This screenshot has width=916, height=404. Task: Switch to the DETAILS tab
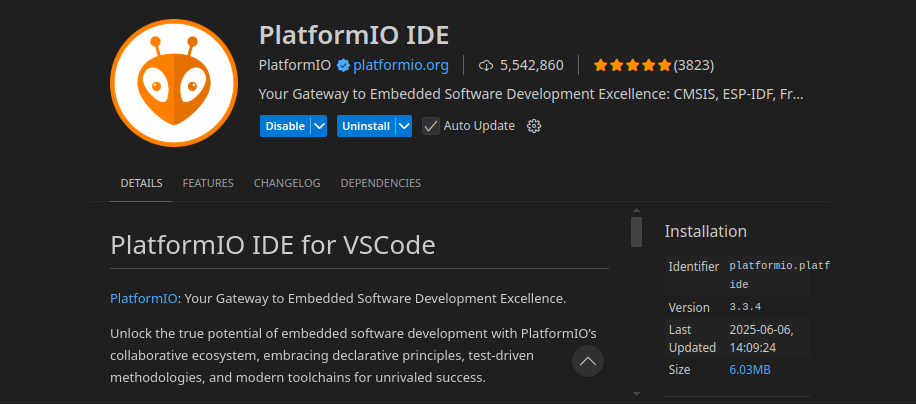tap(141, 183)
